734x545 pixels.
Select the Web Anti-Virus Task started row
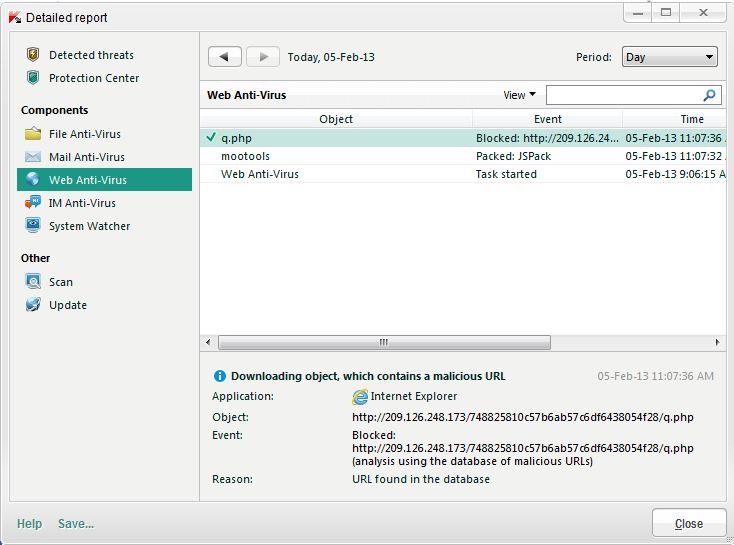[463, 174]
